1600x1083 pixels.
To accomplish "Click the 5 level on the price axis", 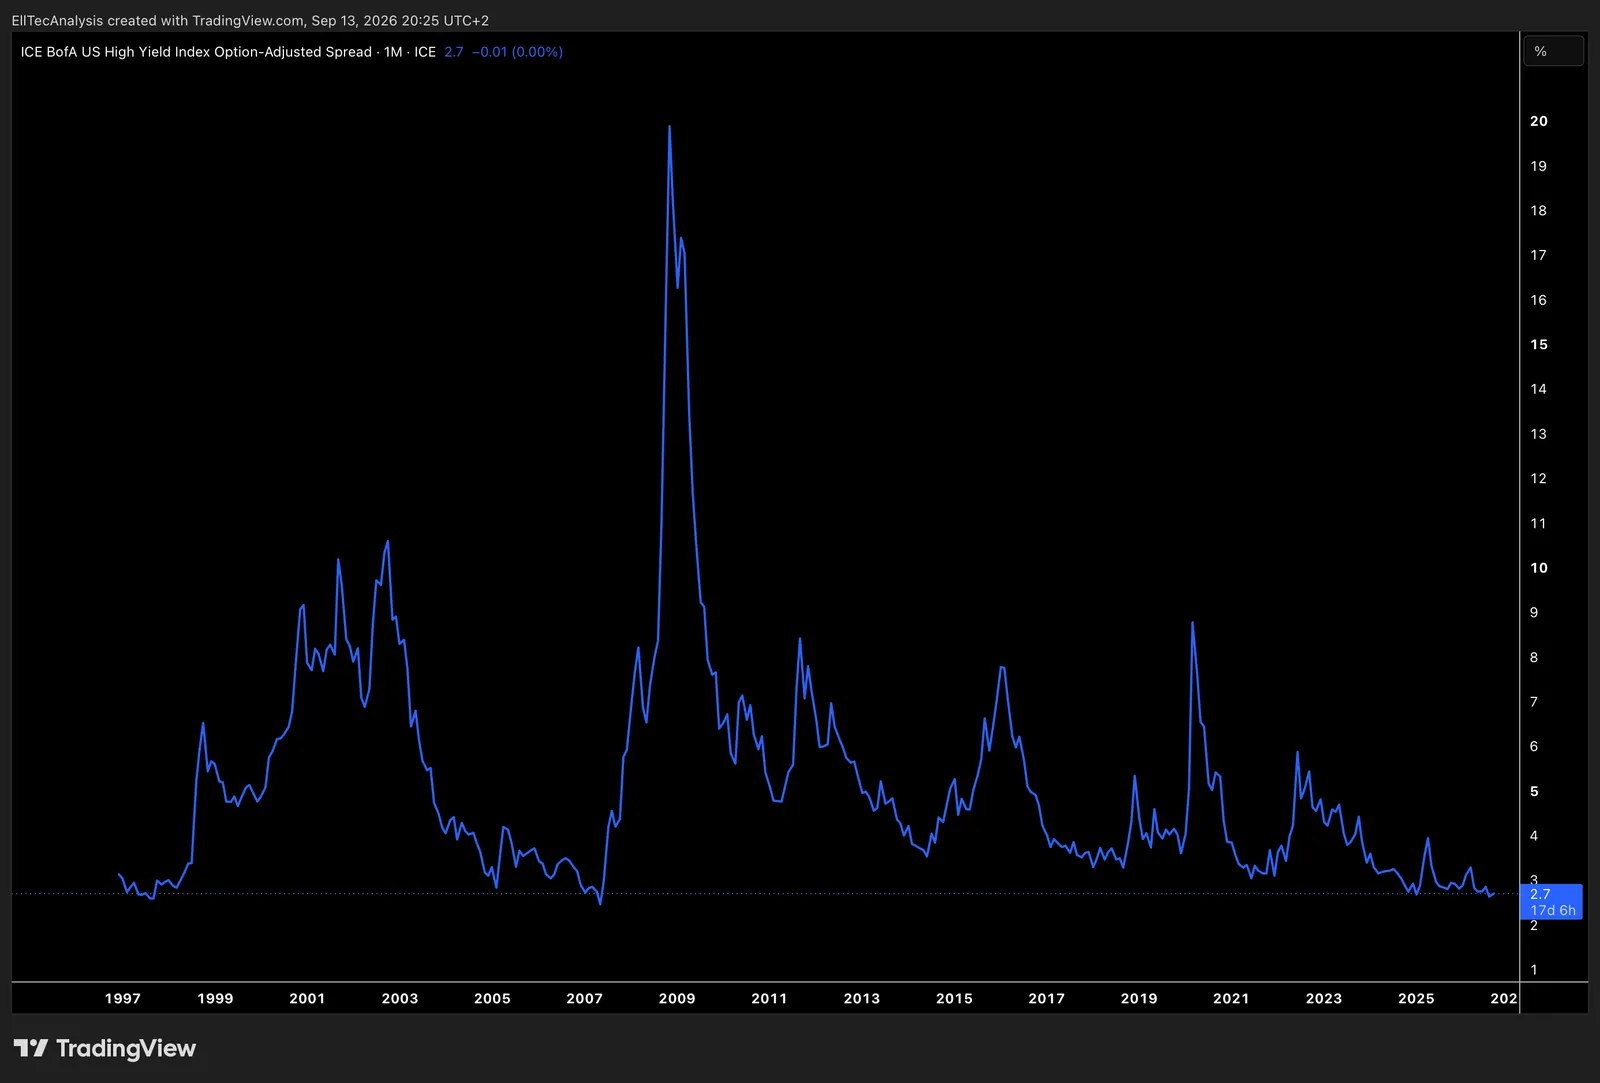I will click(x=1534, y=791).
